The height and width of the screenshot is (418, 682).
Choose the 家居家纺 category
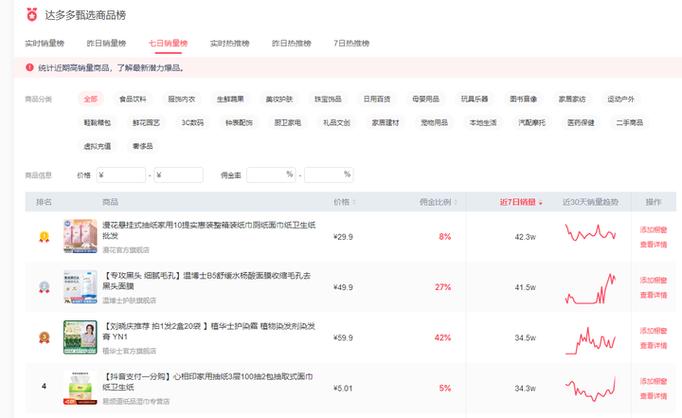click(572, 99)
